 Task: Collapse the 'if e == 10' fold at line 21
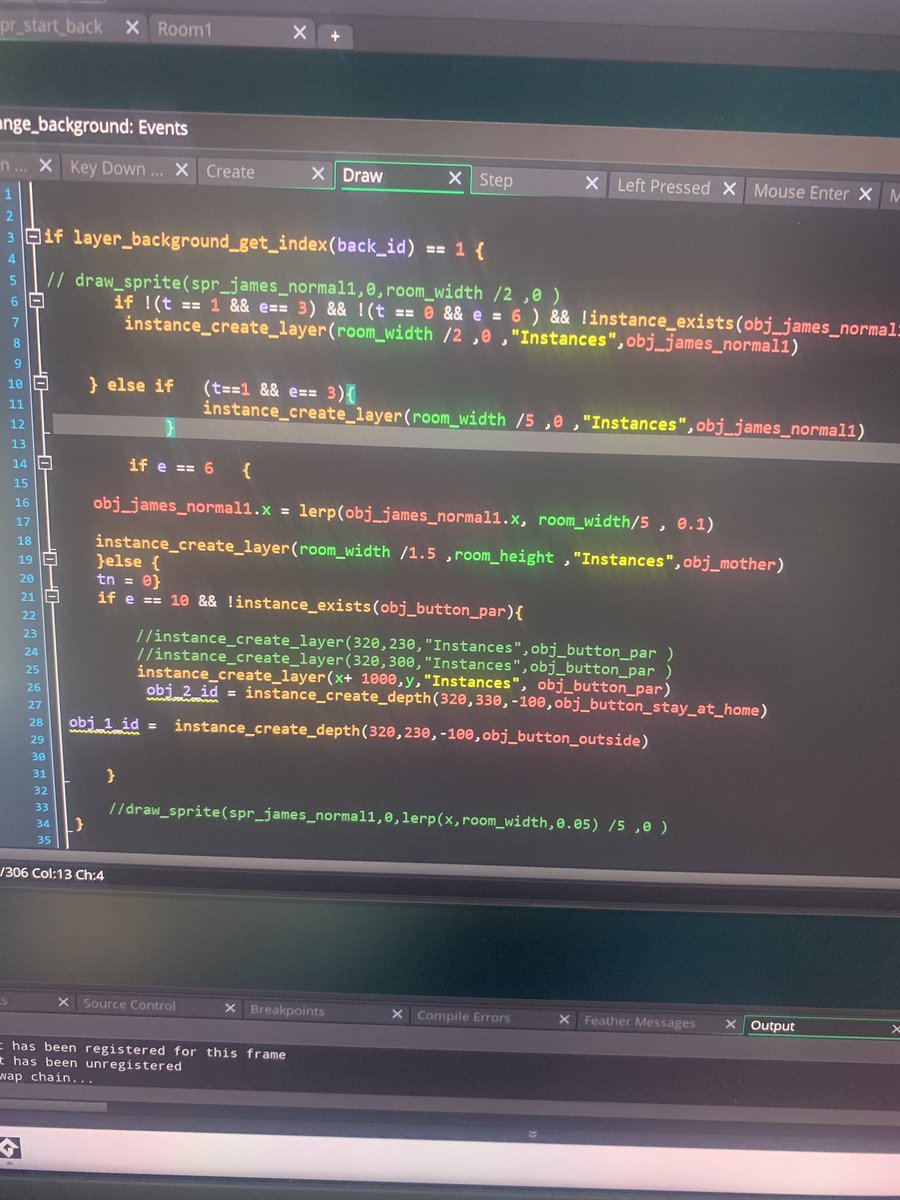(54, 597)
